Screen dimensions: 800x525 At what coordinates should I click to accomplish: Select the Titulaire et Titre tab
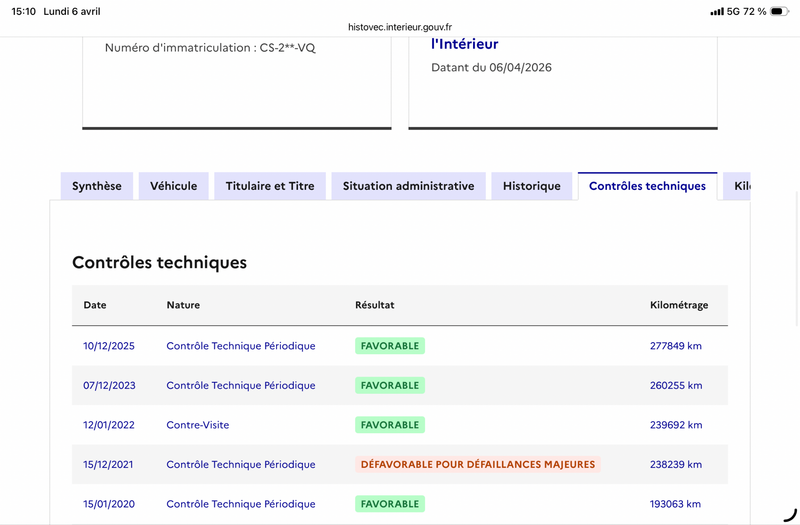point(270,186)
